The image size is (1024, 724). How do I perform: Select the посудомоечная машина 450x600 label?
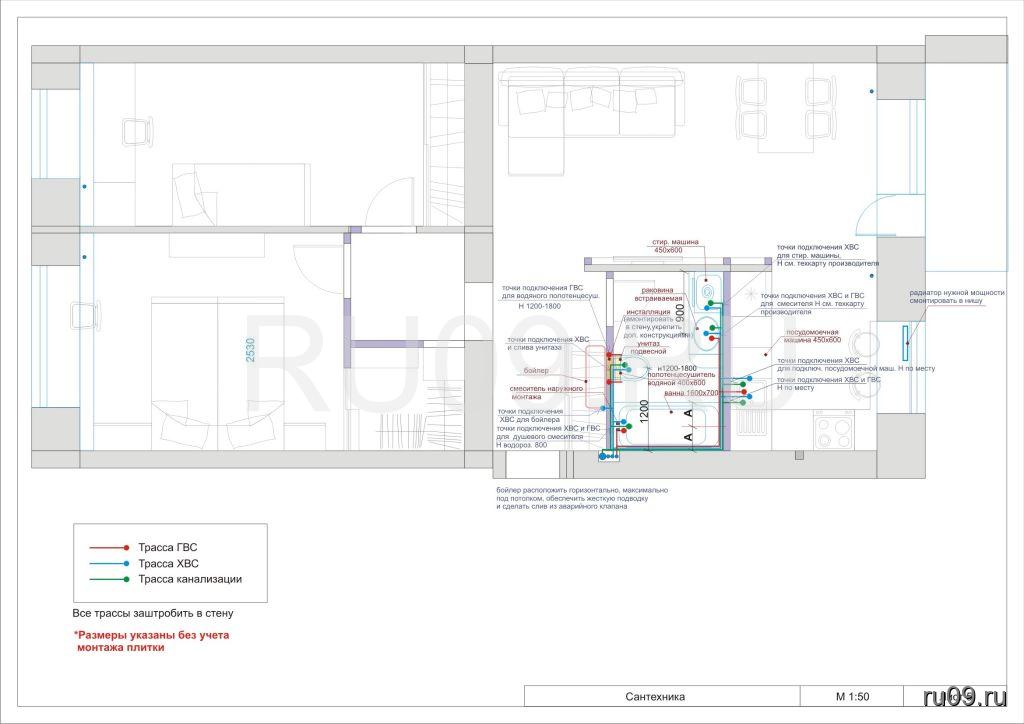click(x=810, y=335)
